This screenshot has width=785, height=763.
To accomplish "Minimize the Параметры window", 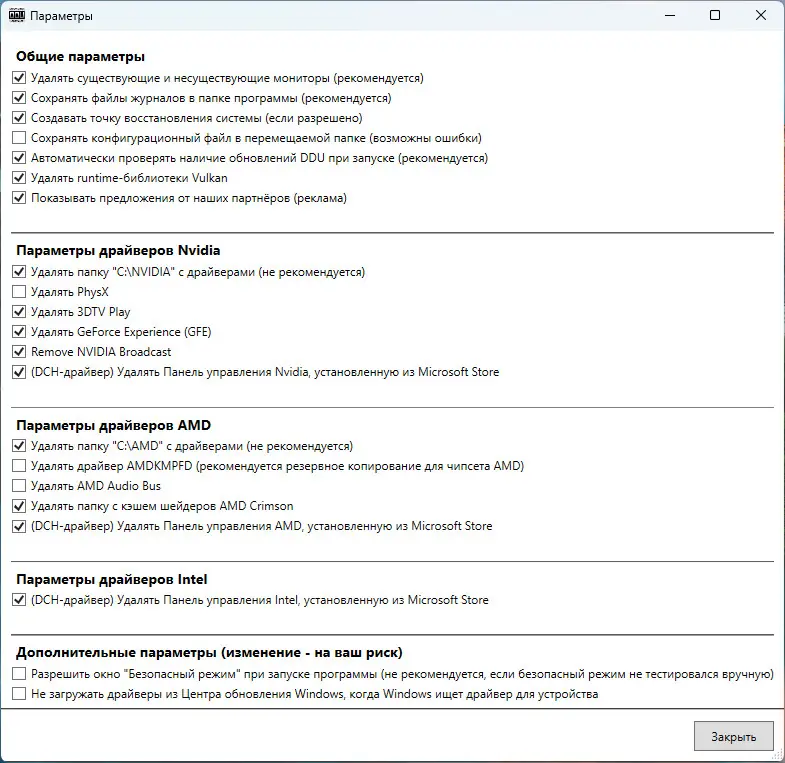I will (668, 16).
